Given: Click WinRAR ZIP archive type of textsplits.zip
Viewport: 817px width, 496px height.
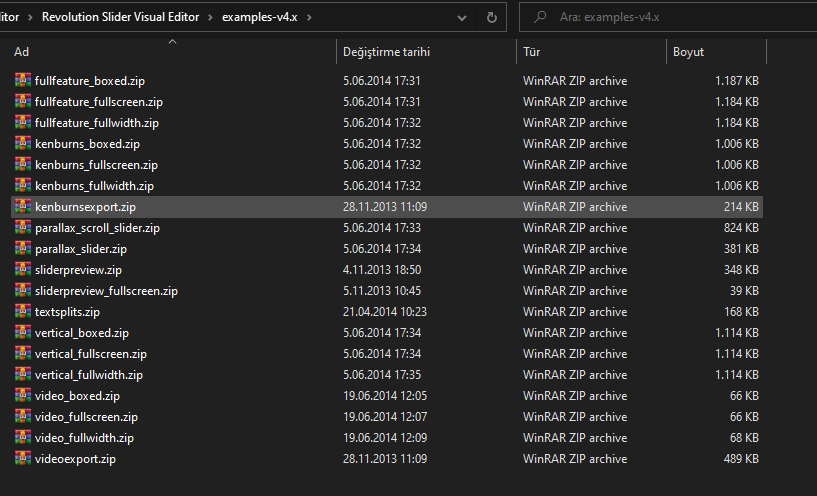Looking at the screenshot, I should [x=575, y=312].
